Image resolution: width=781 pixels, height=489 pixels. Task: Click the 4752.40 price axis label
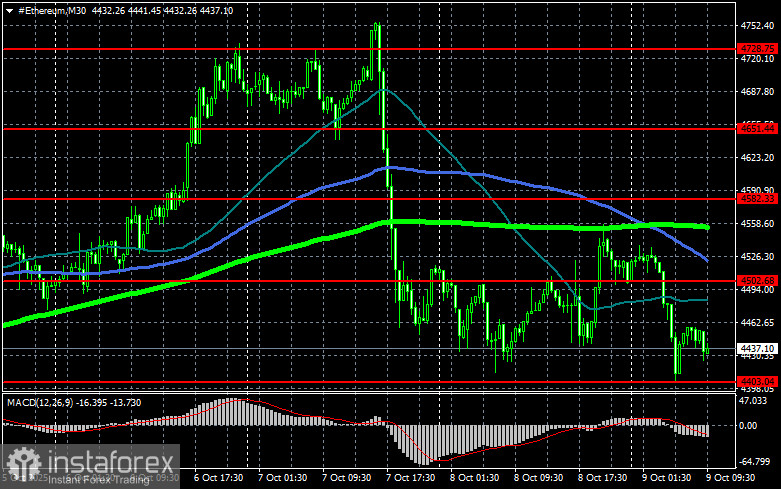(x=757, y=25)
